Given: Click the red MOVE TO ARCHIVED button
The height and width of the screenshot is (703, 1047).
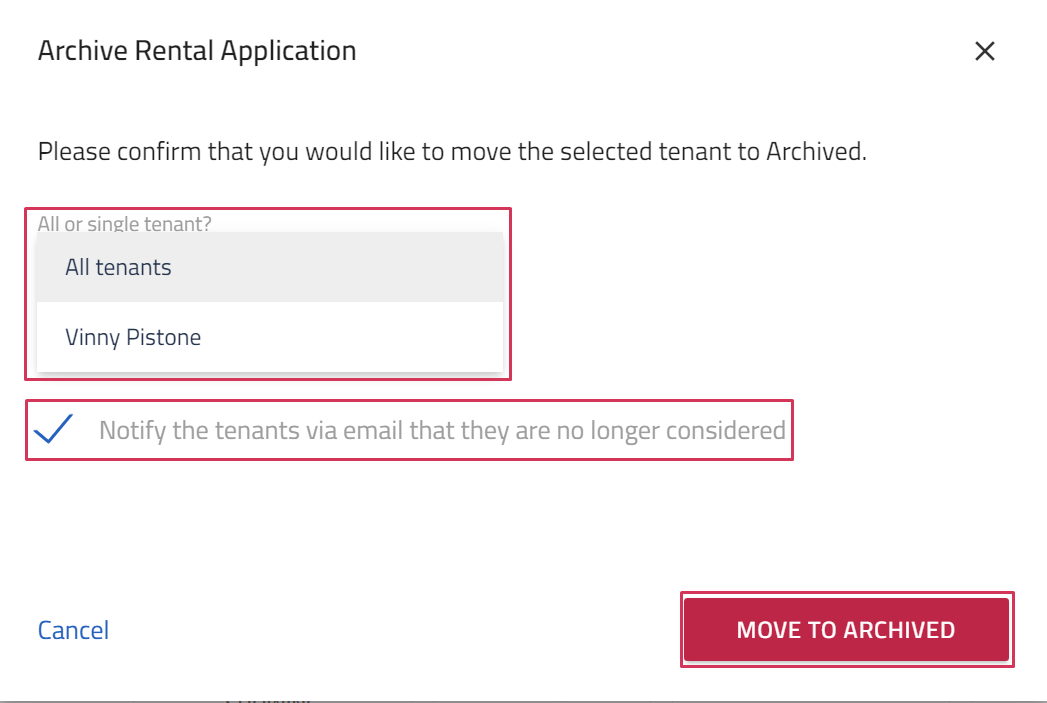Looking at the screenshot, I should pos(846,630).
